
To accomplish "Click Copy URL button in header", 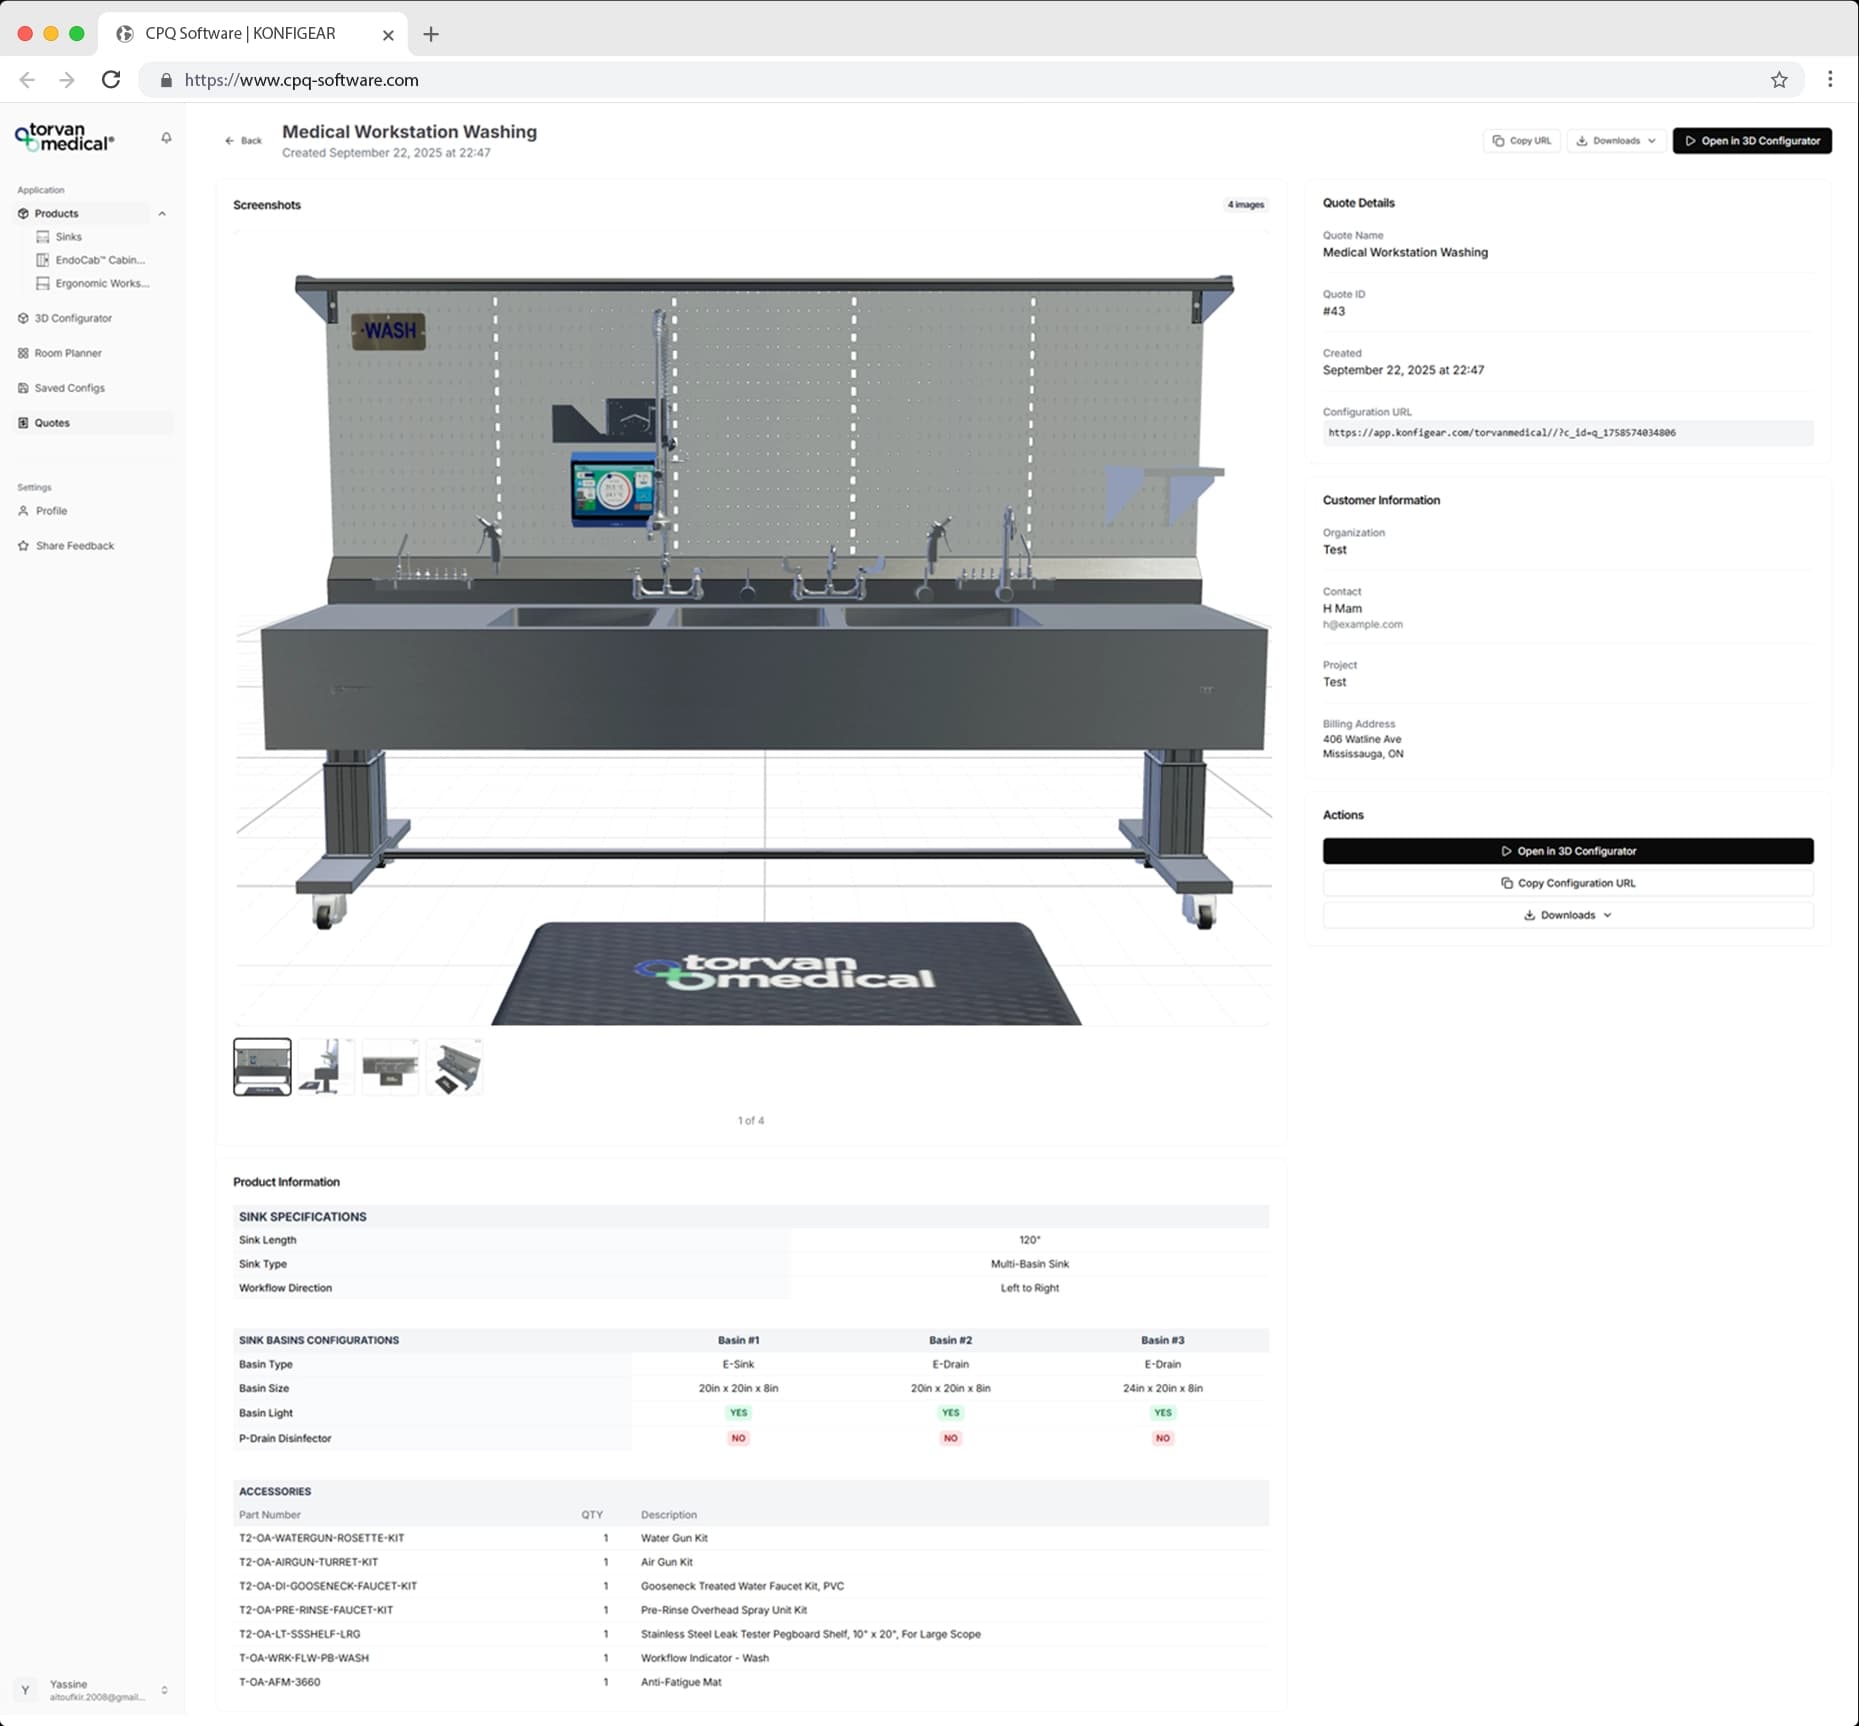I will (1521, 141).
